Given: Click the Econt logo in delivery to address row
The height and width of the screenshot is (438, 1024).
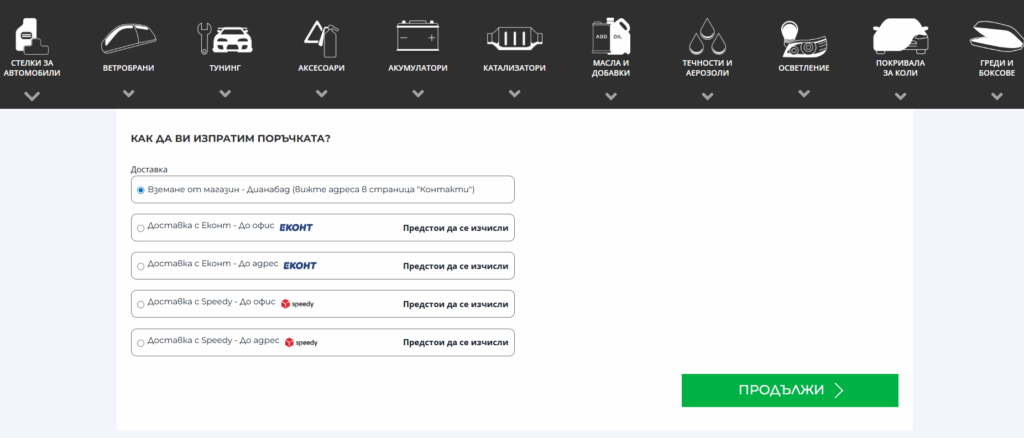Looking at the screenshot, I should pyautogui.click(x=300, y=266).
